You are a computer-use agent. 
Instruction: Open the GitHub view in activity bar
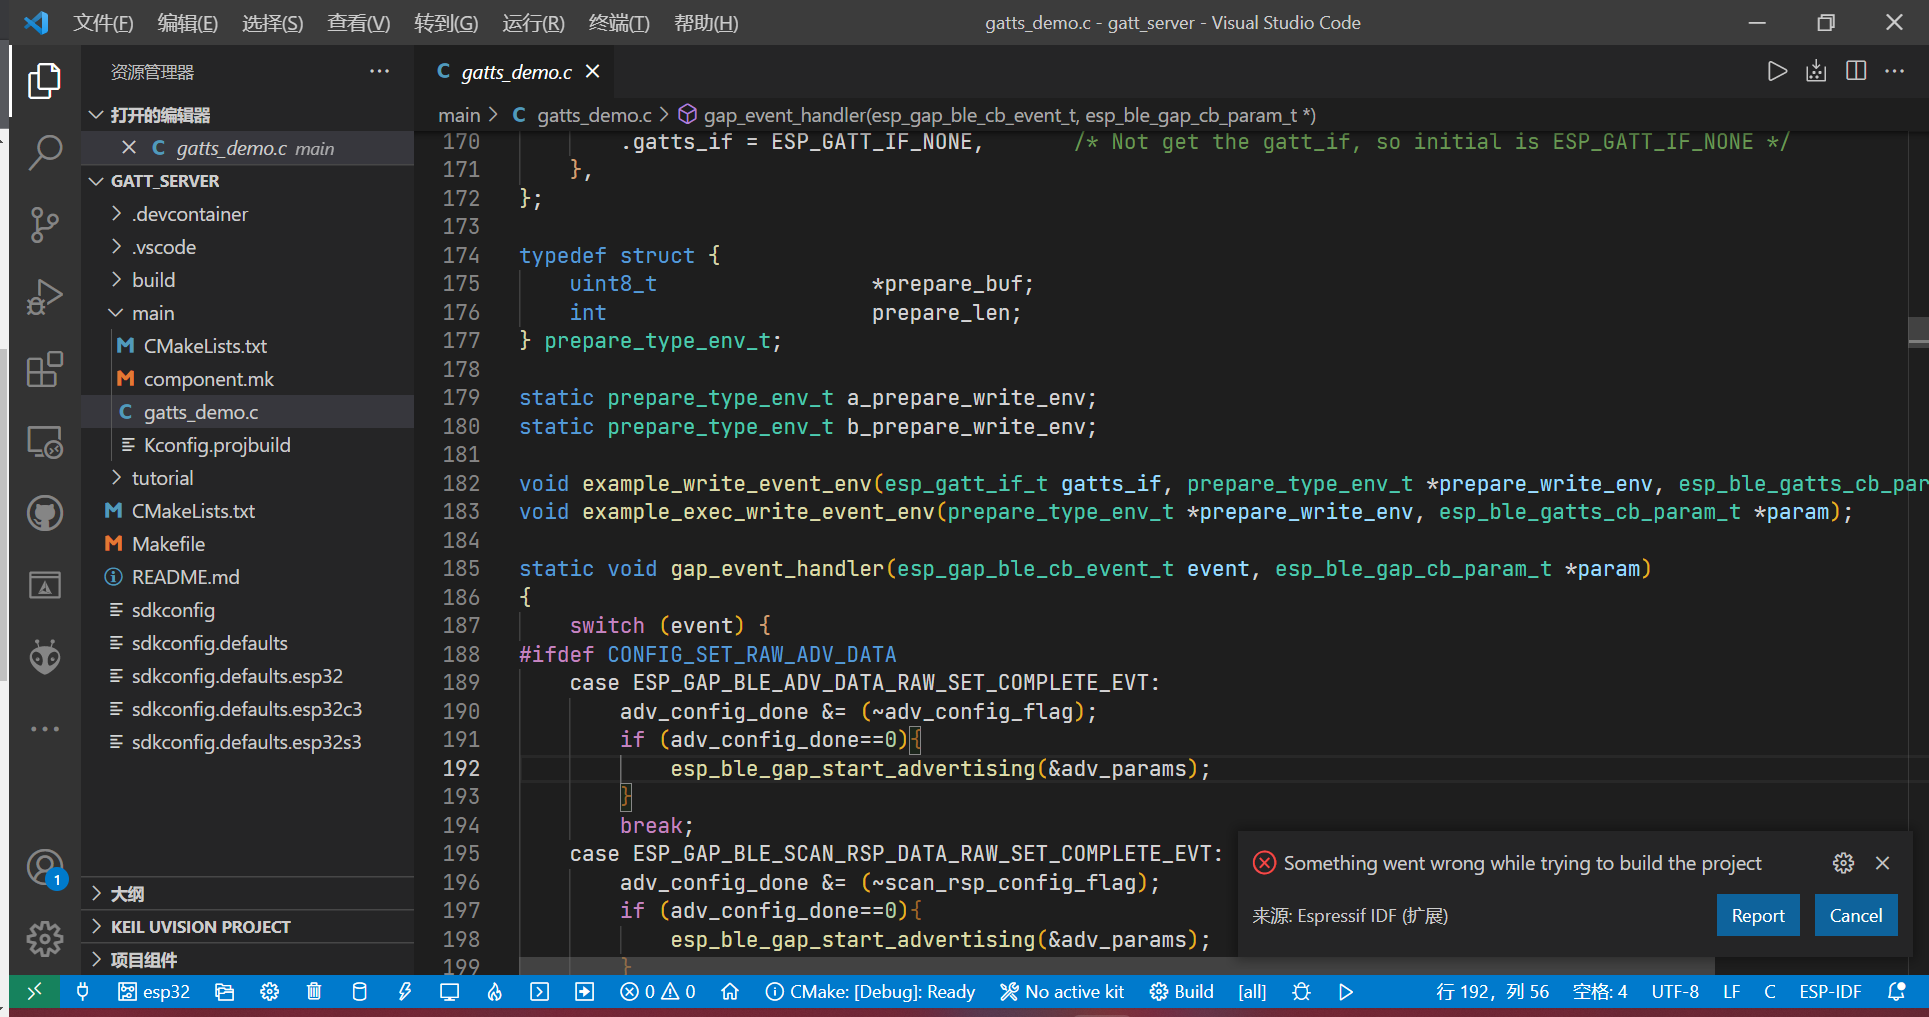tap(44, 513)
